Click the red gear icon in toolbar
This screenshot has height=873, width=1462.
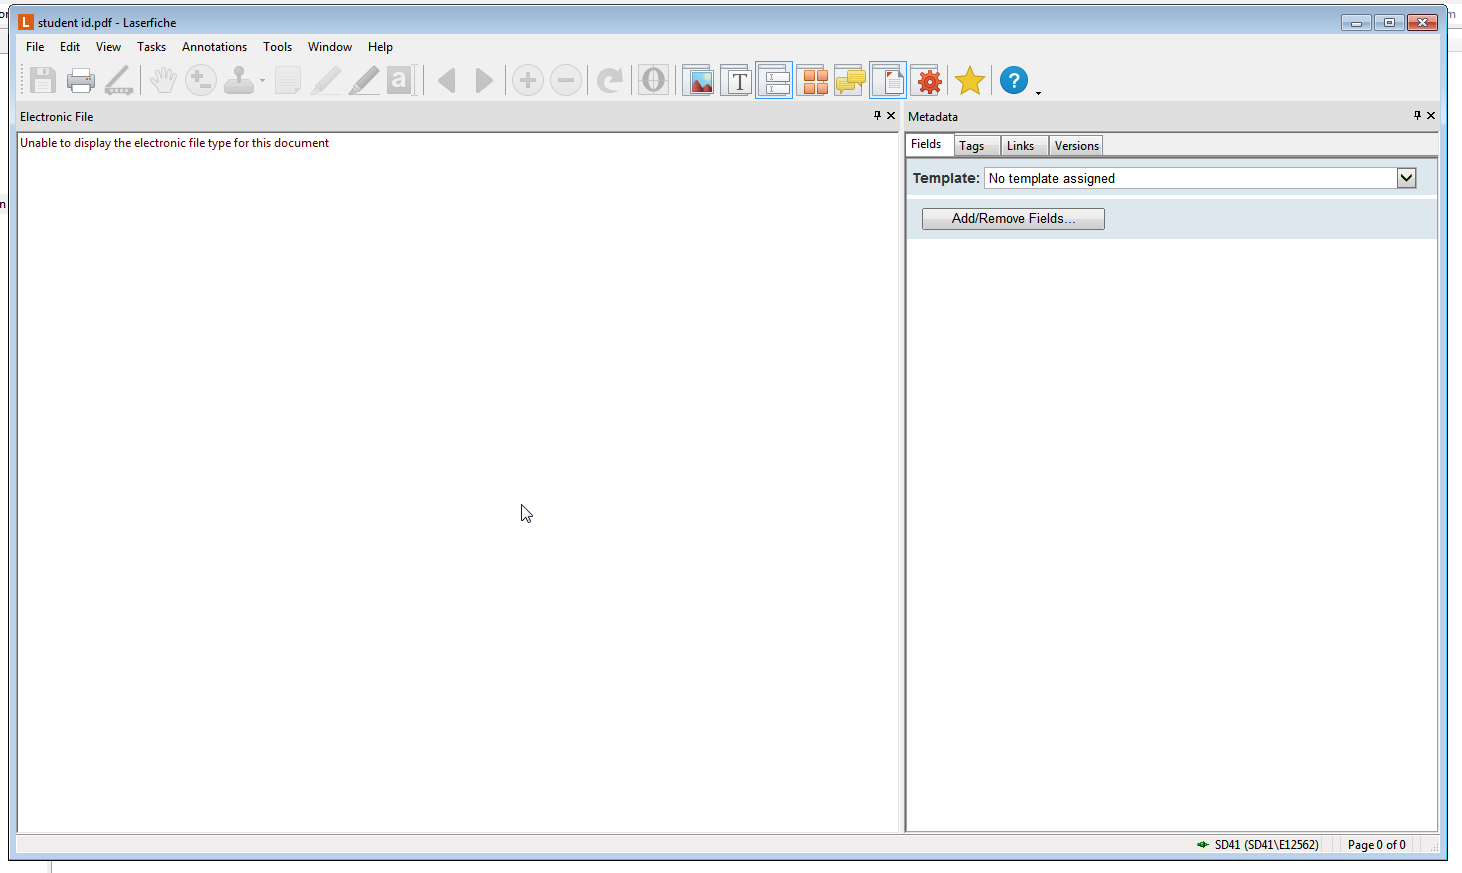pos(929,81)
